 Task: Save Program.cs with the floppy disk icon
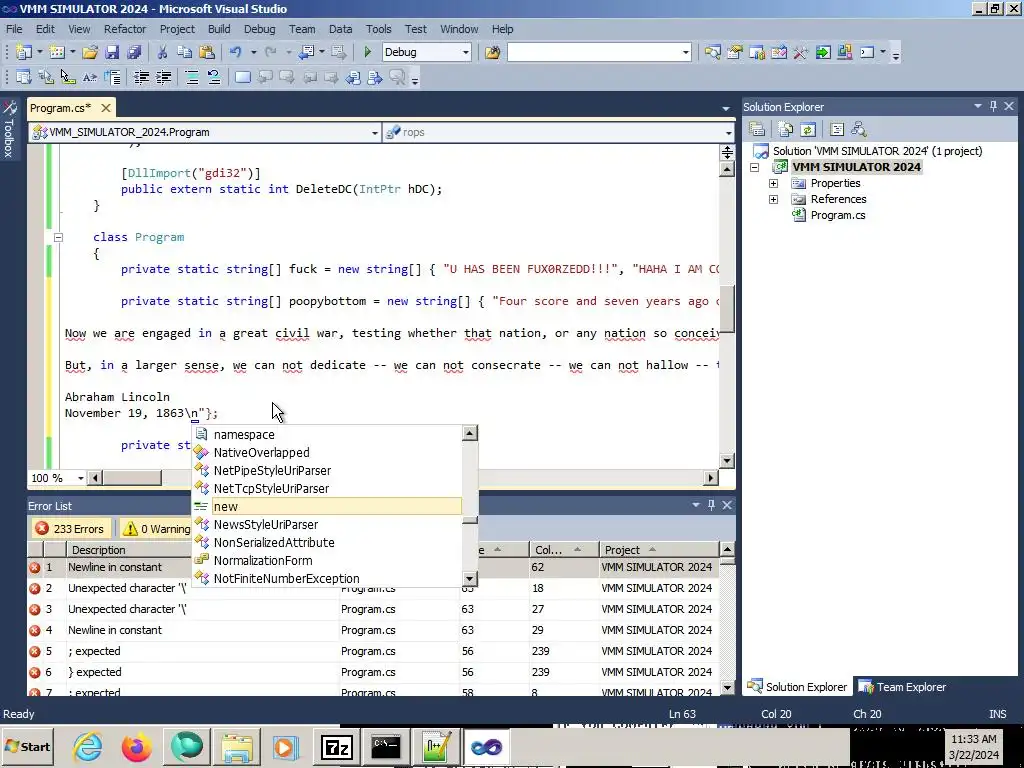(112, 52)
